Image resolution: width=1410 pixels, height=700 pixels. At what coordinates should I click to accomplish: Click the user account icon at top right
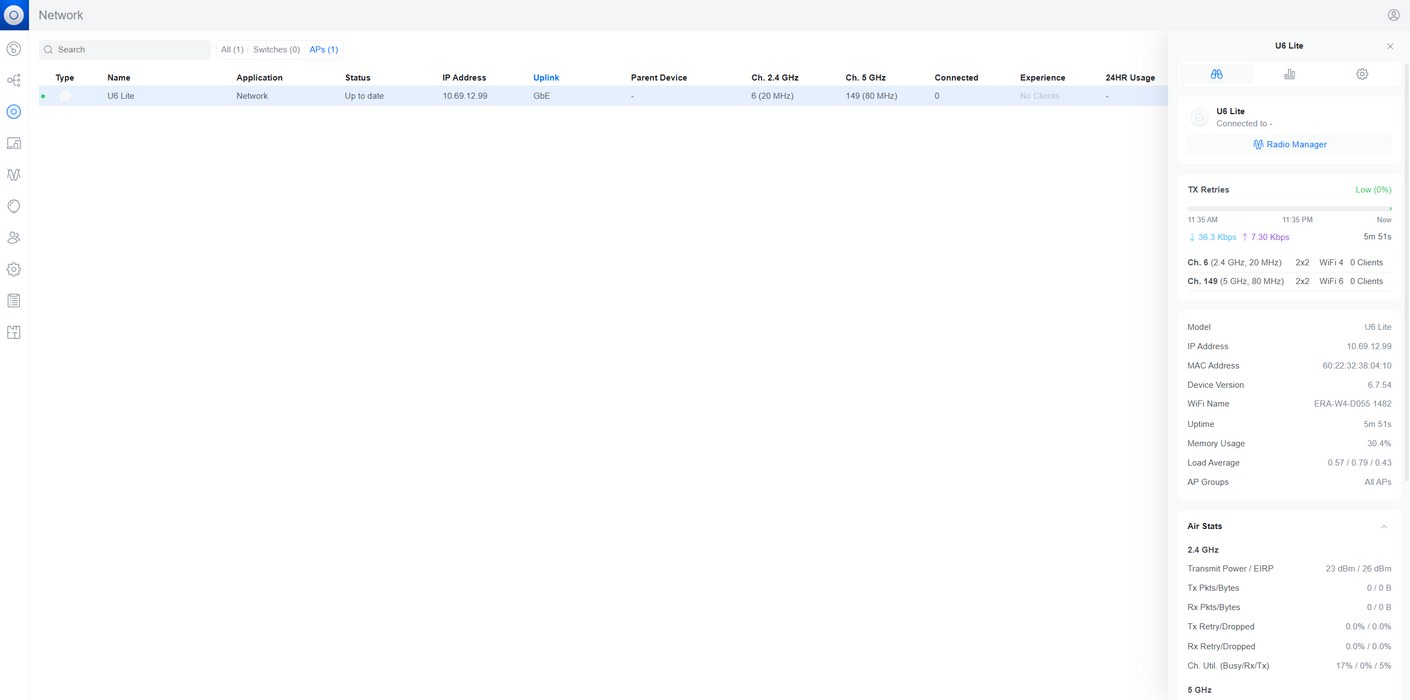pos(1393,15)
